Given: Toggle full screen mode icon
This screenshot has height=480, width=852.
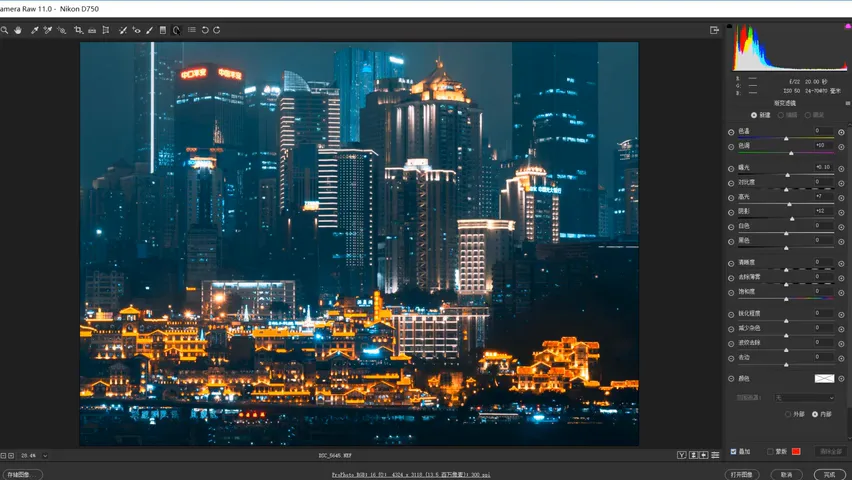Looking at the screenshot, I should 715,30.
